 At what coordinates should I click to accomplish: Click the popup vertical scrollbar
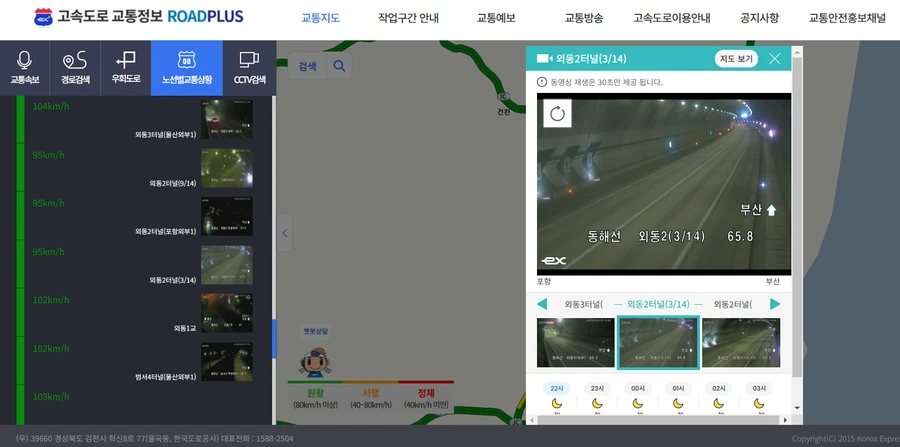coord(797,217)
